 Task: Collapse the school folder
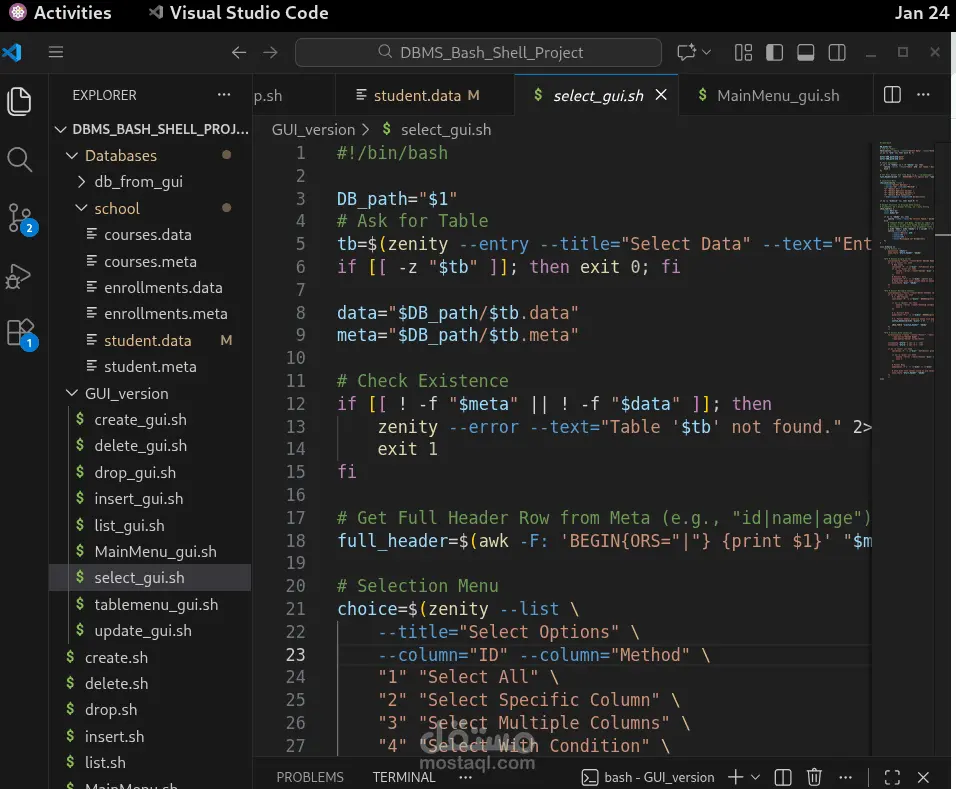pyautogui.click(x=118, y=208)
